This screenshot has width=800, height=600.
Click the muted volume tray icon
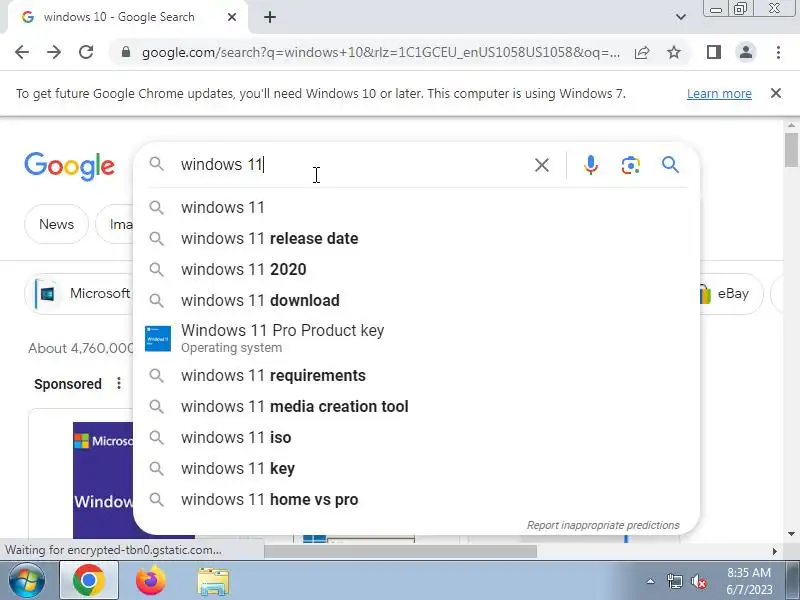(698, 581)
